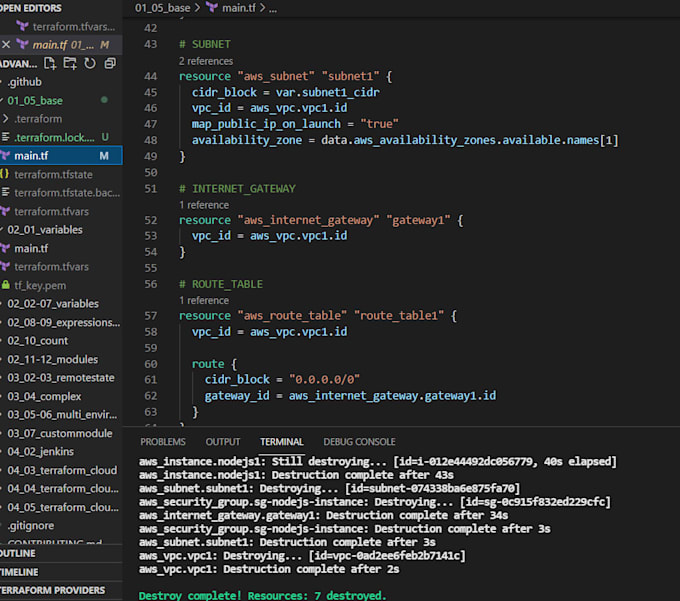This screenshot has width=680, height=601.
Task: Click line number 44 in the gutter
Action: pyautogui.click(x=150, y=76)
